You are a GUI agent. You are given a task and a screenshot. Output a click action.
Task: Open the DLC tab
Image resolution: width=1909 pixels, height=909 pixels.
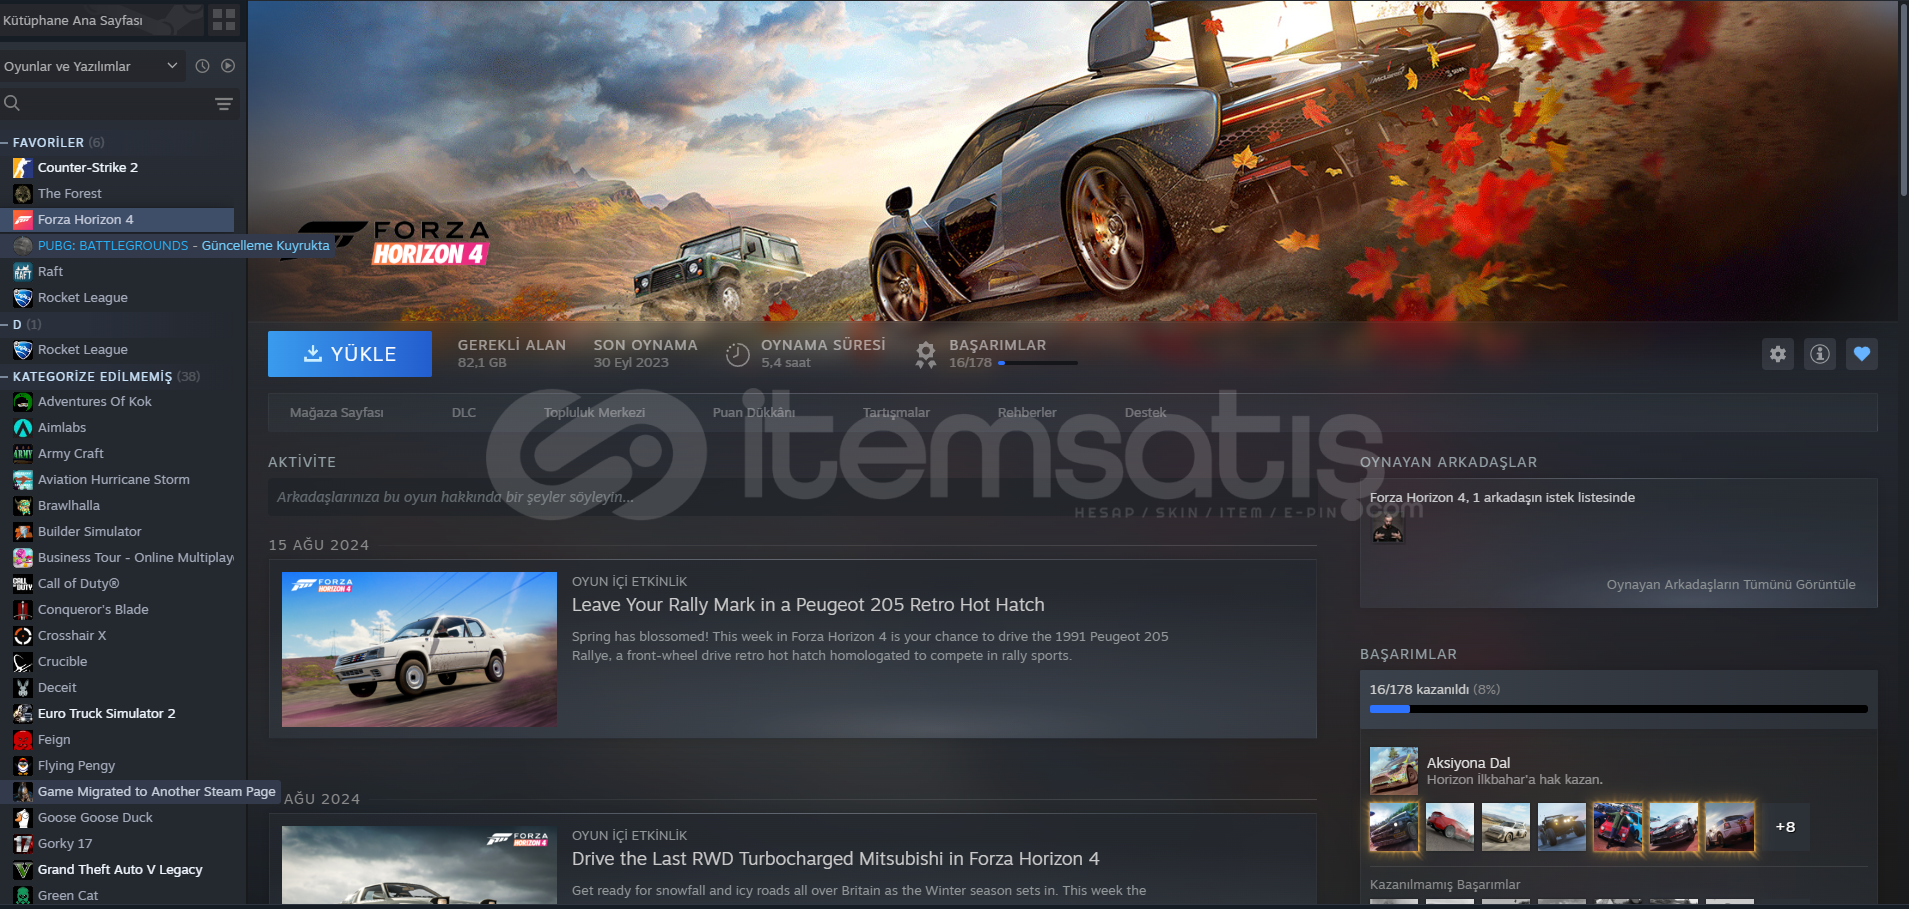[x=464, y=413]
